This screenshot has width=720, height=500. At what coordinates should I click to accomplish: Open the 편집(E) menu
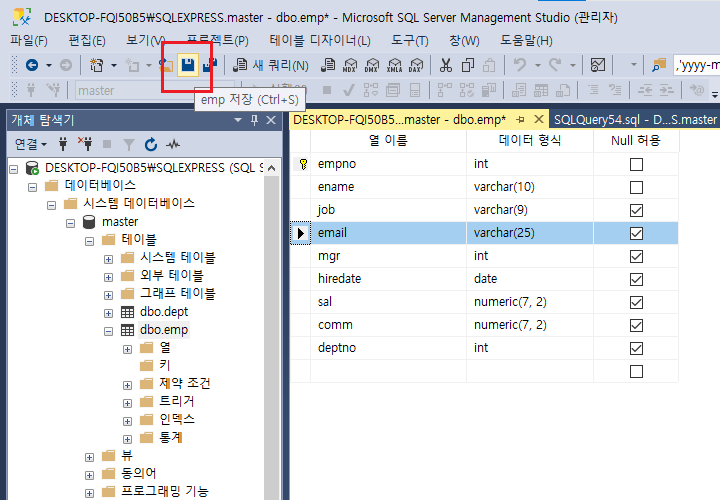pyautogui.click(x=87, y=41)
